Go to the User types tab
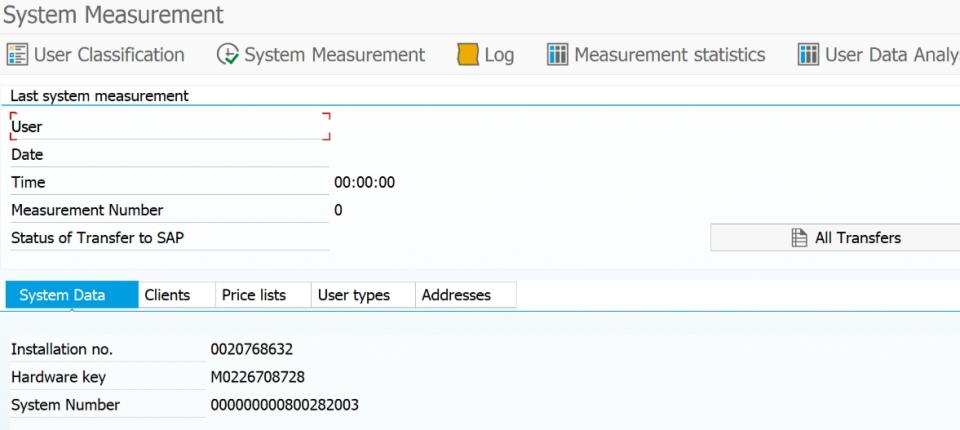 (x=353, y=295)
